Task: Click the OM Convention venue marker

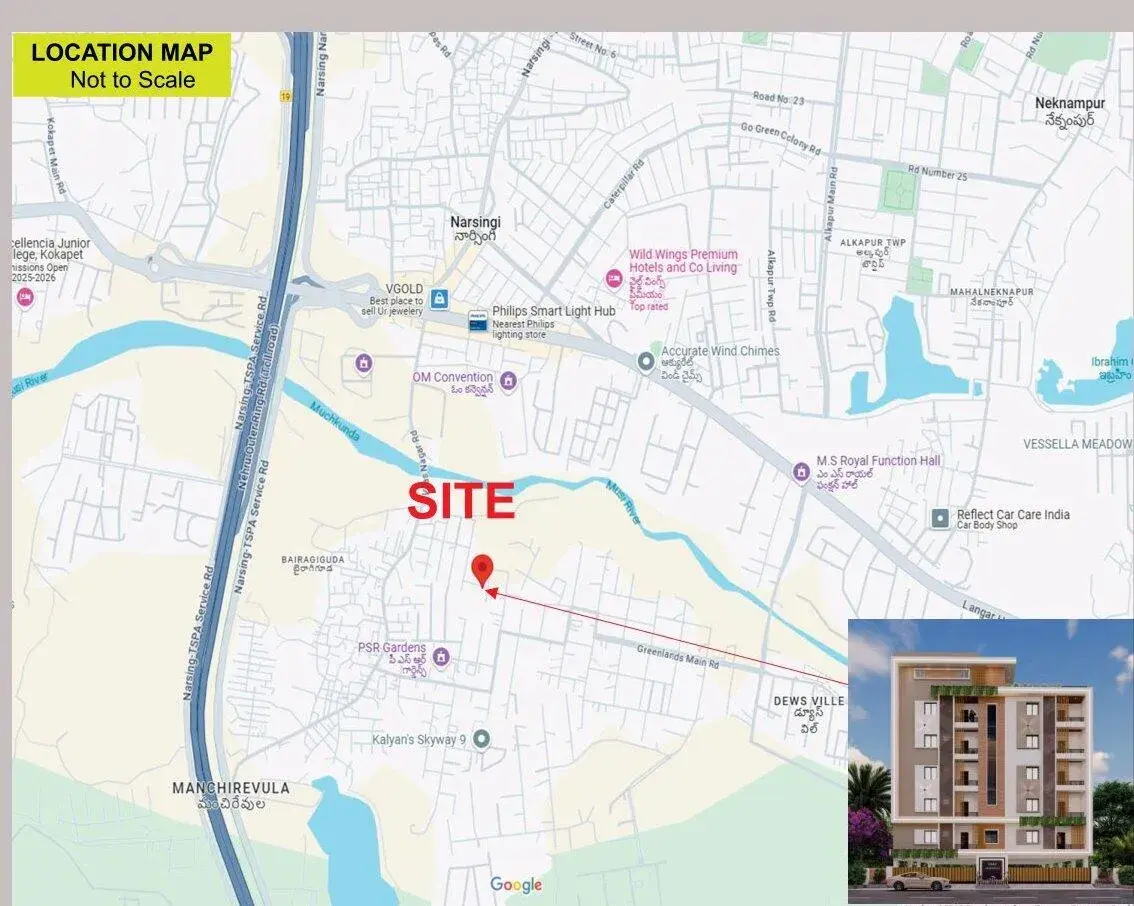Action: 508,380
